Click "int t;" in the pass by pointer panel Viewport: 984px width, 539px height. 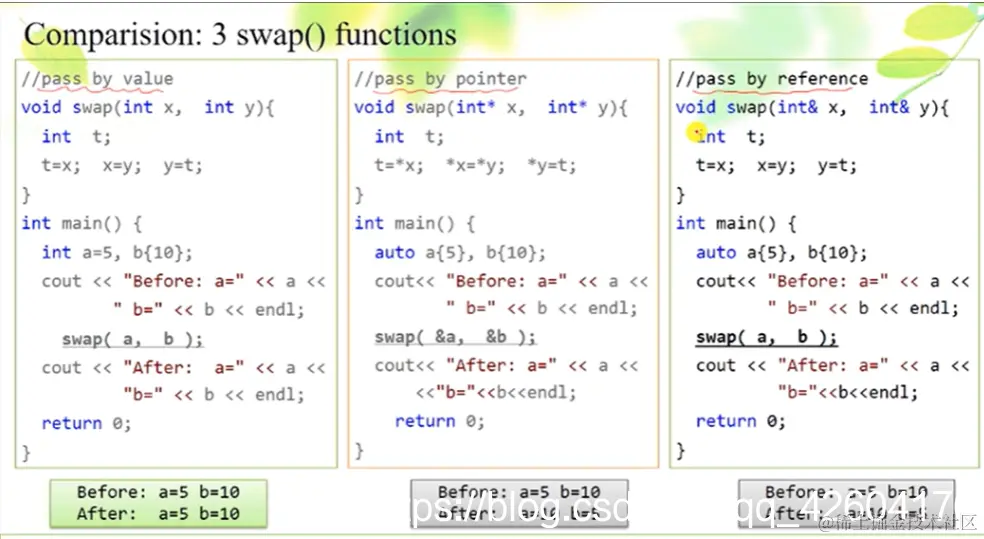point(409,137)
